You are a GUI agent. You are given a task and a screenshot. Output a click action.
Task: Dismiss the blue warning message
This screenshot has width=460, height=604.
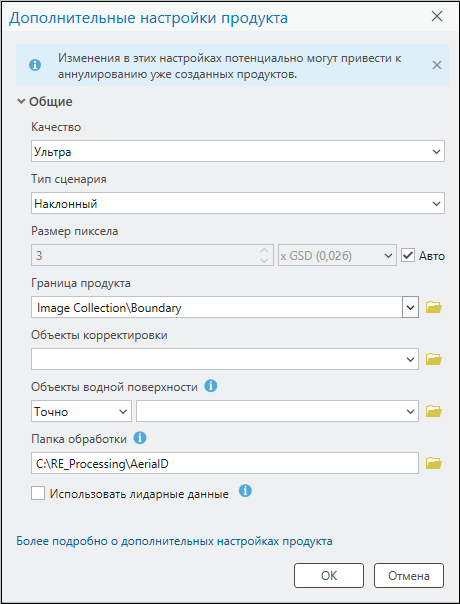pyautogui.click(x=436, y=65)
